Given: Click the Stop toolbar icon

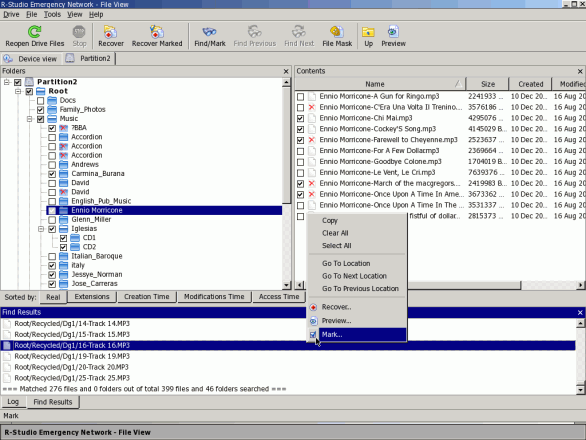Looking at the screenshot, I should pyautogui.click(x=79, y=31).
